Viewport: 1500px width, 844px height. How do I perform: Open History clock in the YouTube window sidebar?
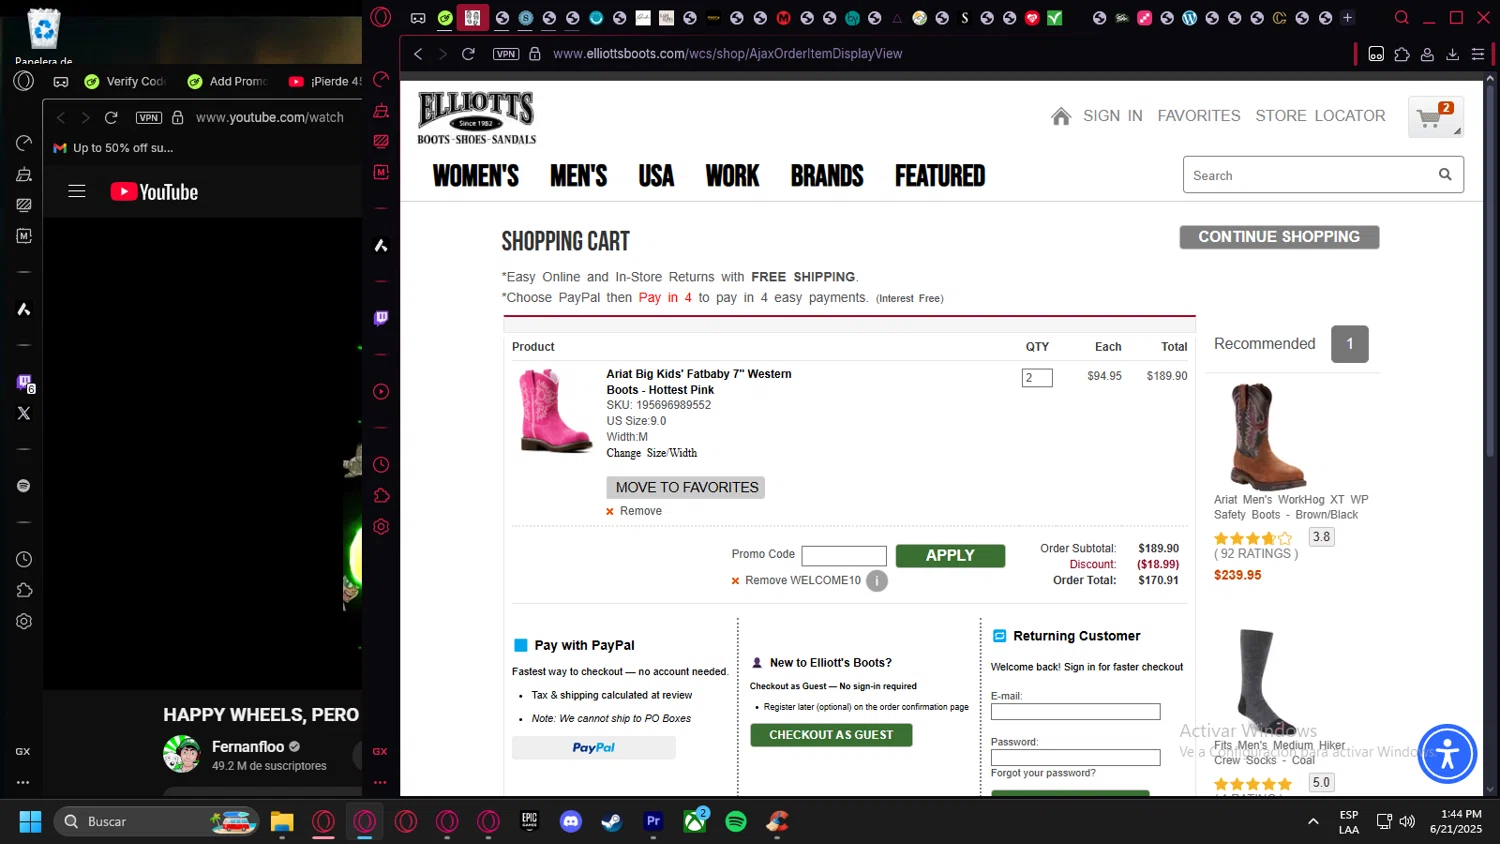24,560
